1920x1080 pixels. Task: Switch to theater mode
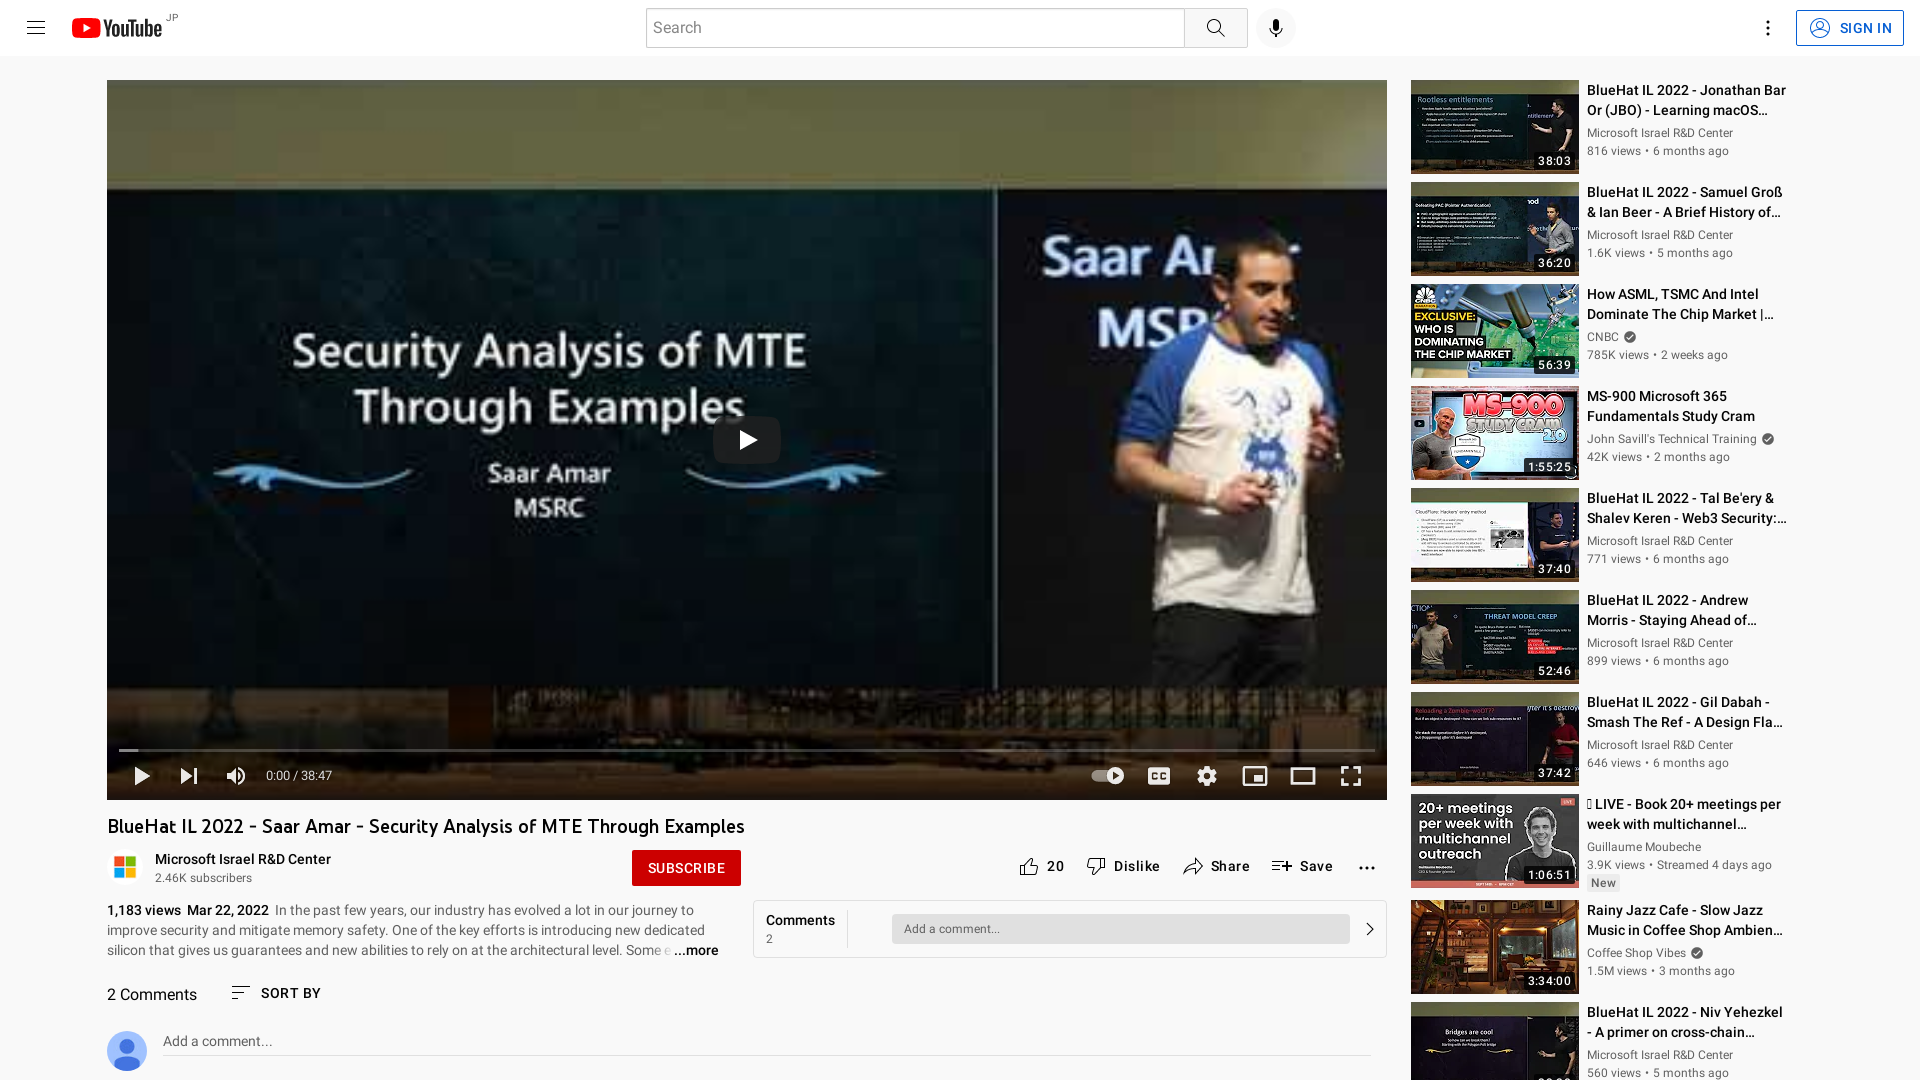[1302, 776]
